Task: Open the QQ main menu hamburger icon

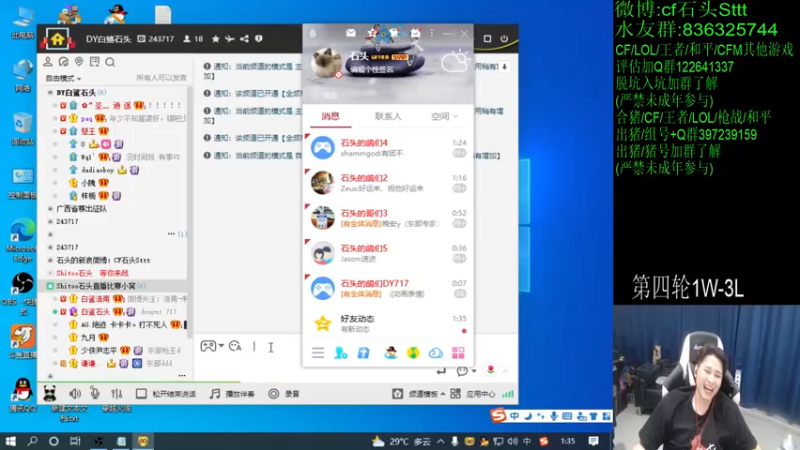Action: [x=318, y=353]
